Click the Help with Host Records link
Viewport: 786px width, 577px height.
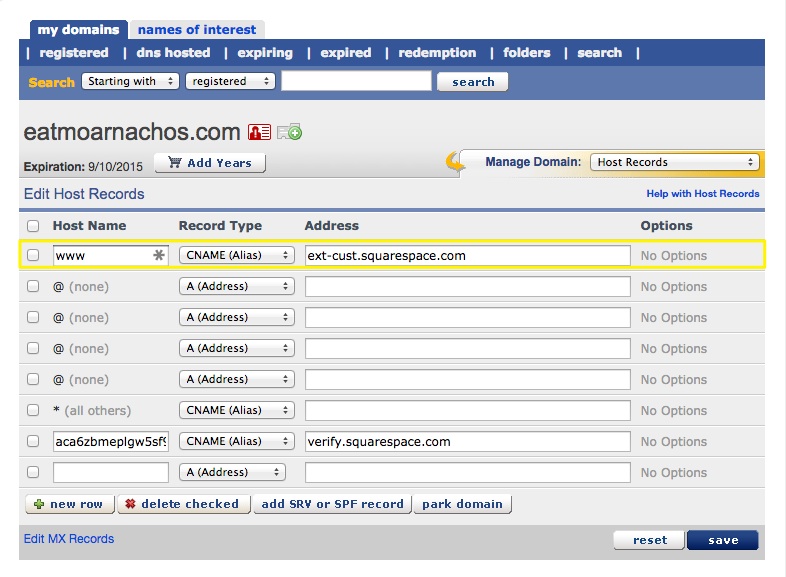coord(703,194)
